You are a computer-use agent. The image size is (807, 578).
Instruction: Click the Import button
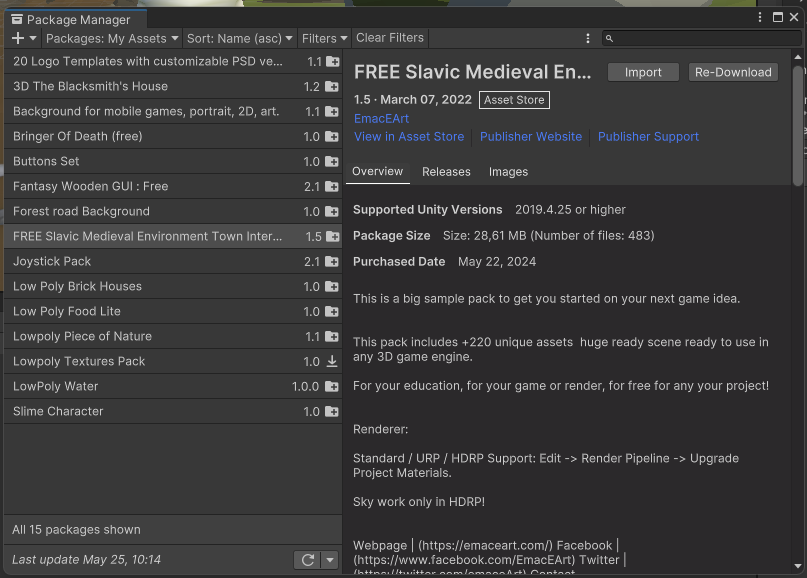(643, 73)
